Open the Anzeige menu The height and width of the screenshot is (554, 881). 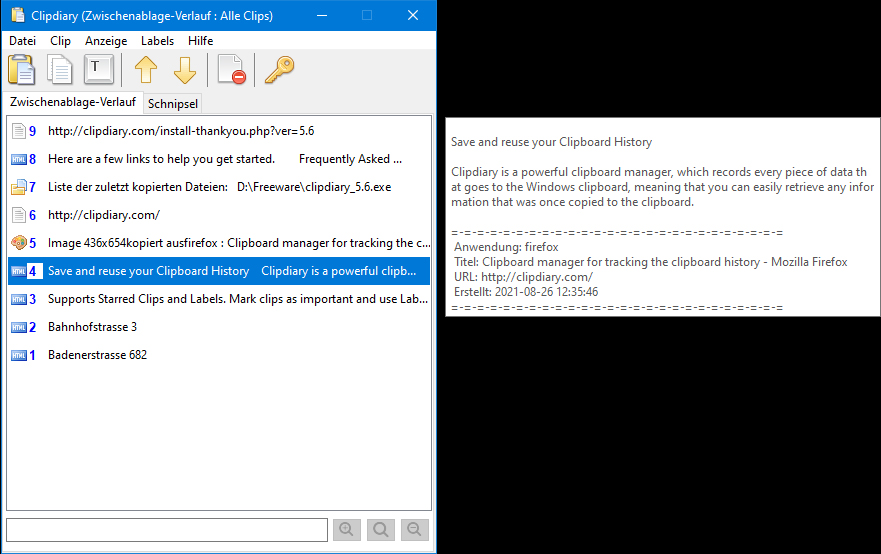coord(106,40)
